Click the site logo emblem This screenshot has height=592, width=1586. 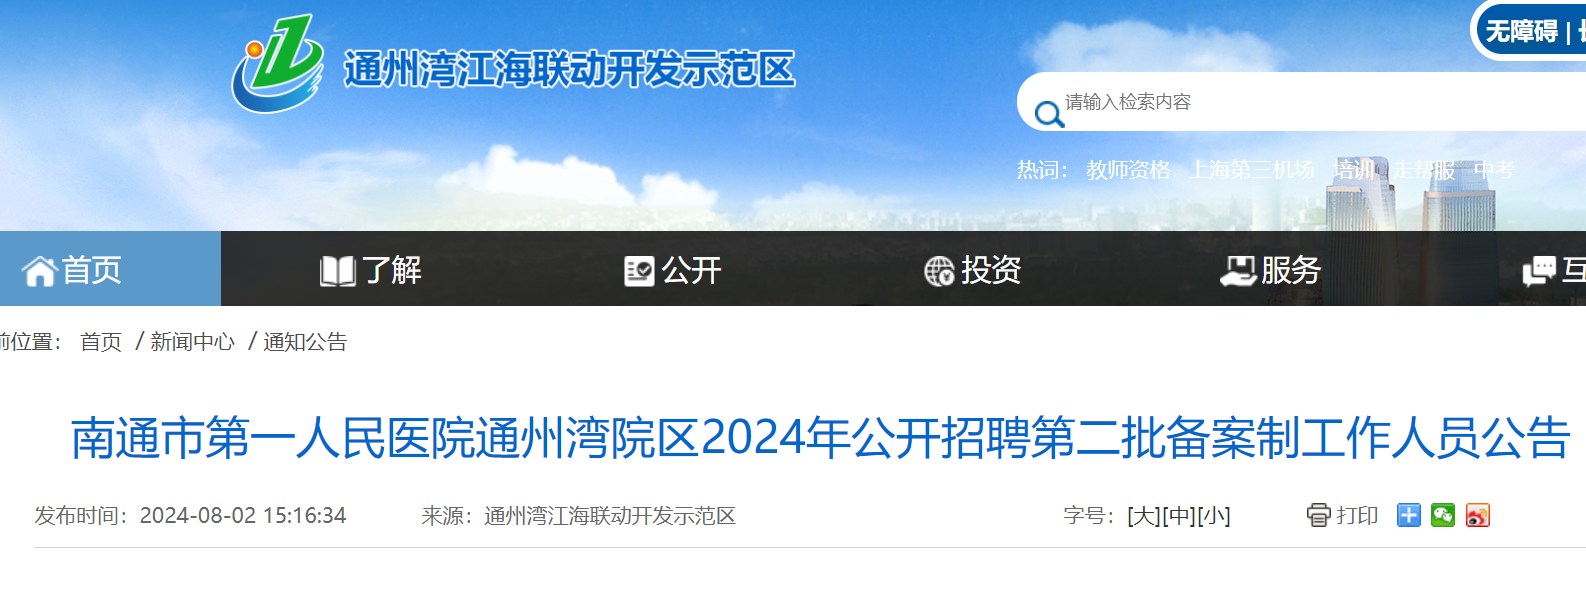pos(278,64)
